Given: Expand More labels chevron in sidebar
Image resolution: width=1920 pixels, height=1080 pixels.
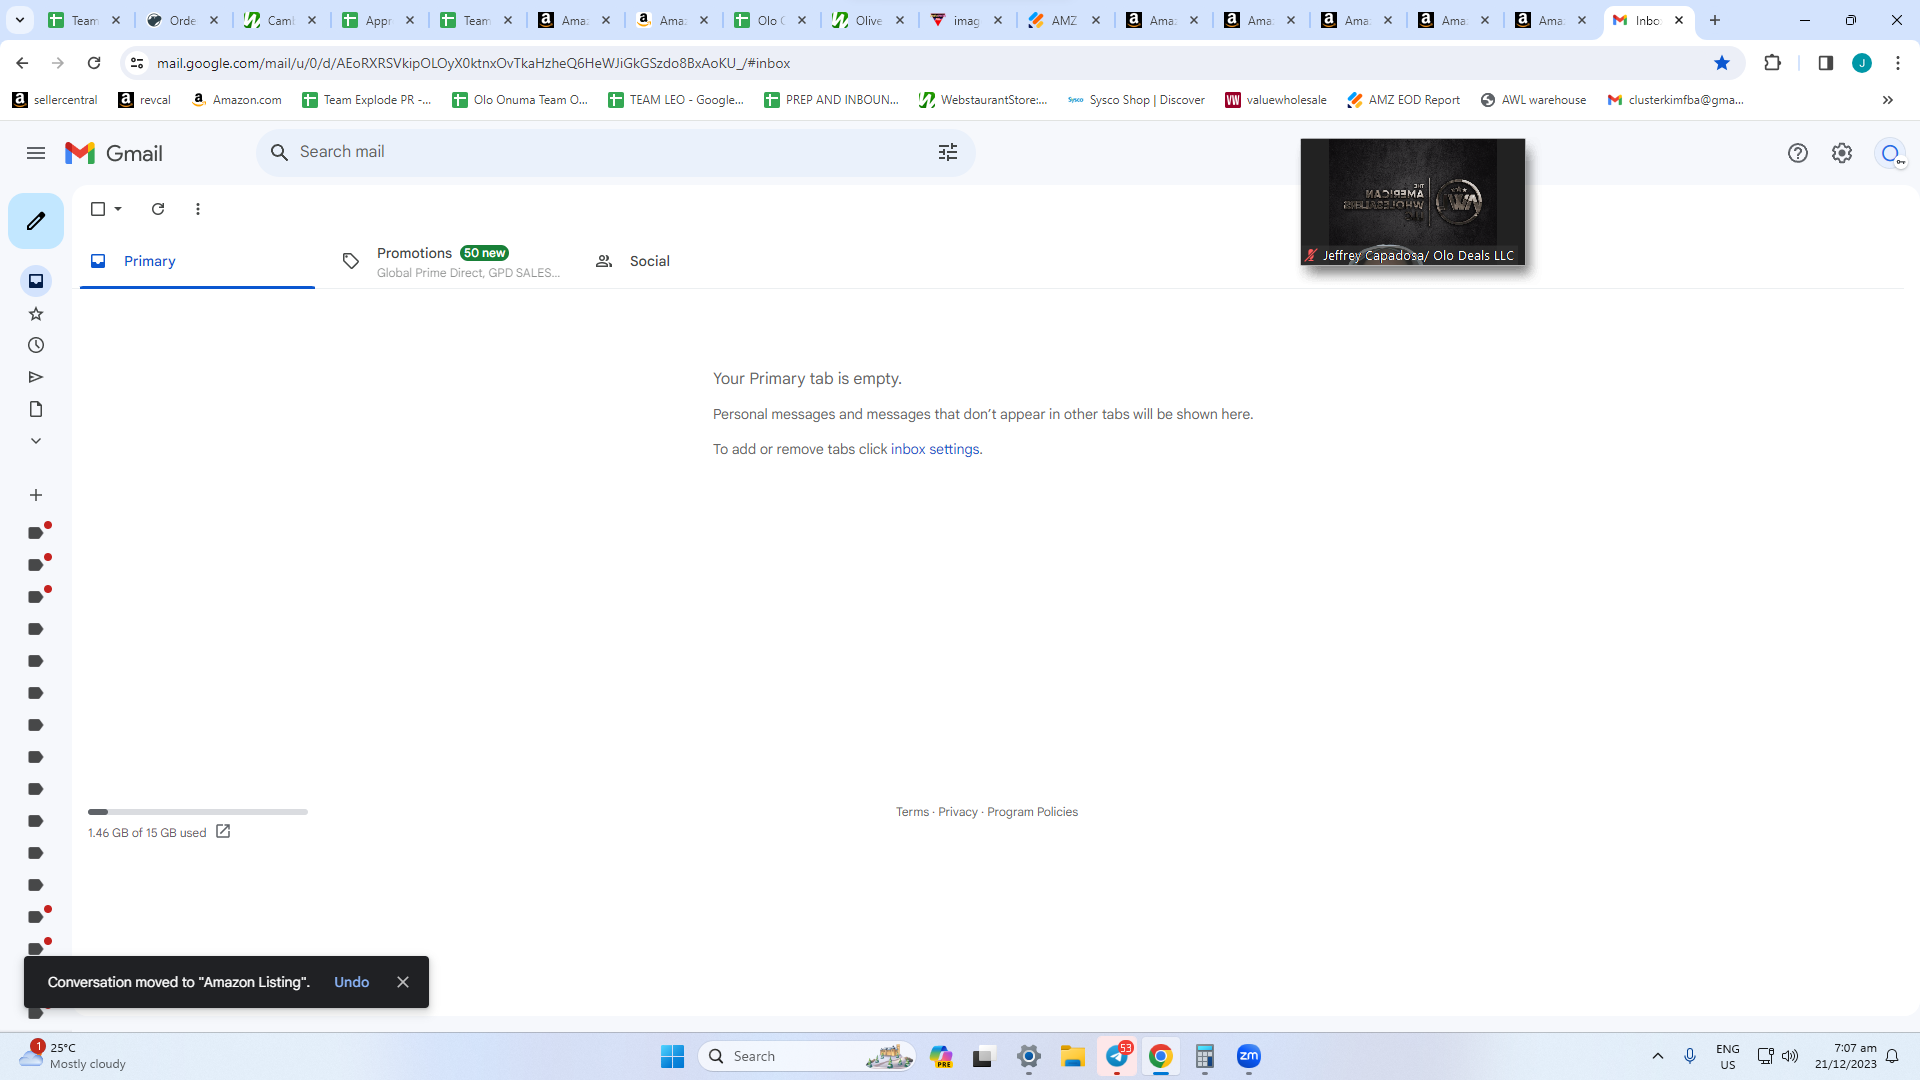Looking at the screenshot, I should tap(36, 441).
